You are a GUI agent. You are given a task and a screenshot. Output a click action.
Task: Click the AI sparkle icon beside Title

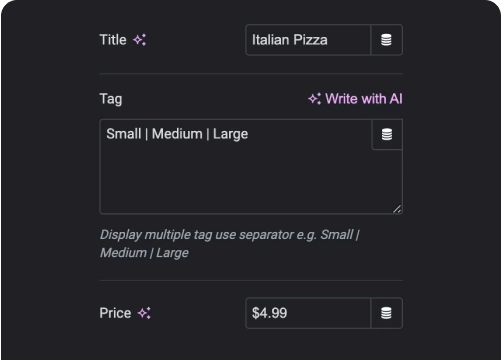click(139, 40)
